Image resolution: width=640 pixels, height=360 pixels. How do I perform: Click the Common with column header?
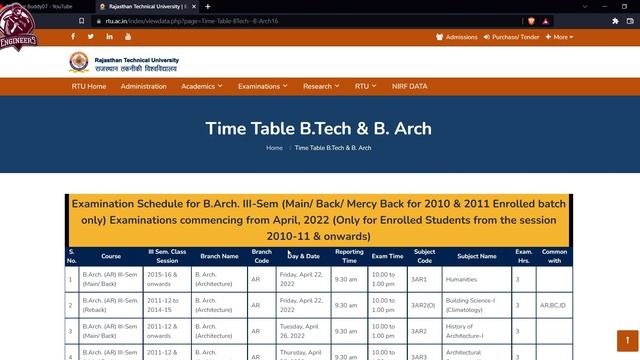[554, 256]
